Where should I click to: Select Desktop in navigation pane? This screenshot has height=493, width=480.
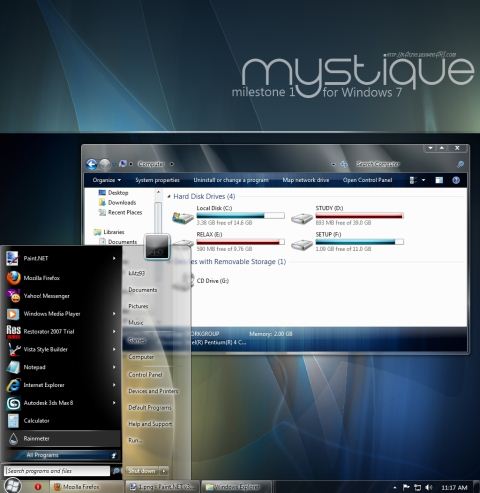pos(113,193)
